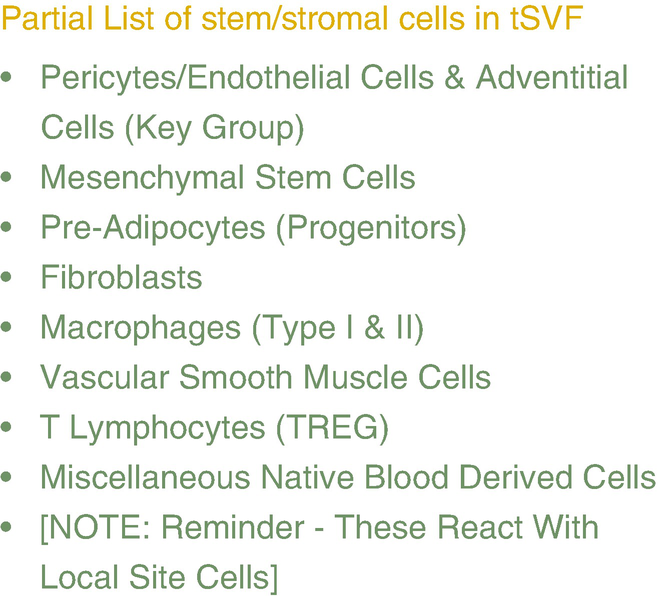
Task: Click the 'Pre-Adipocytes (Progenitors)' text
Action: pos(253,228)
